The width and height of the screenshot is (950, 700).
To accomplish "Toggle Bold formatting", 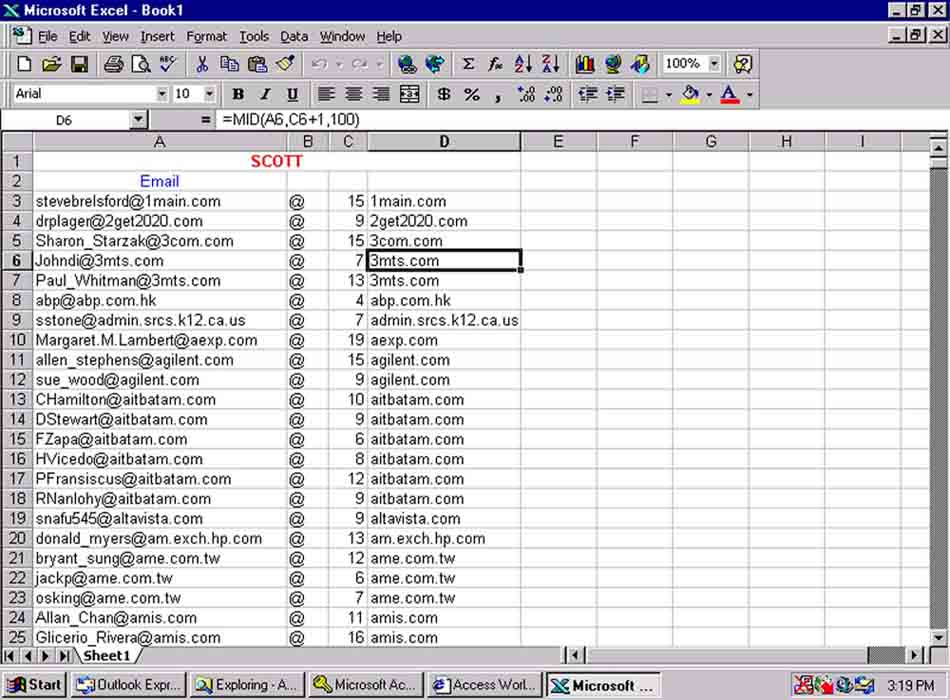I will (238, 94).
